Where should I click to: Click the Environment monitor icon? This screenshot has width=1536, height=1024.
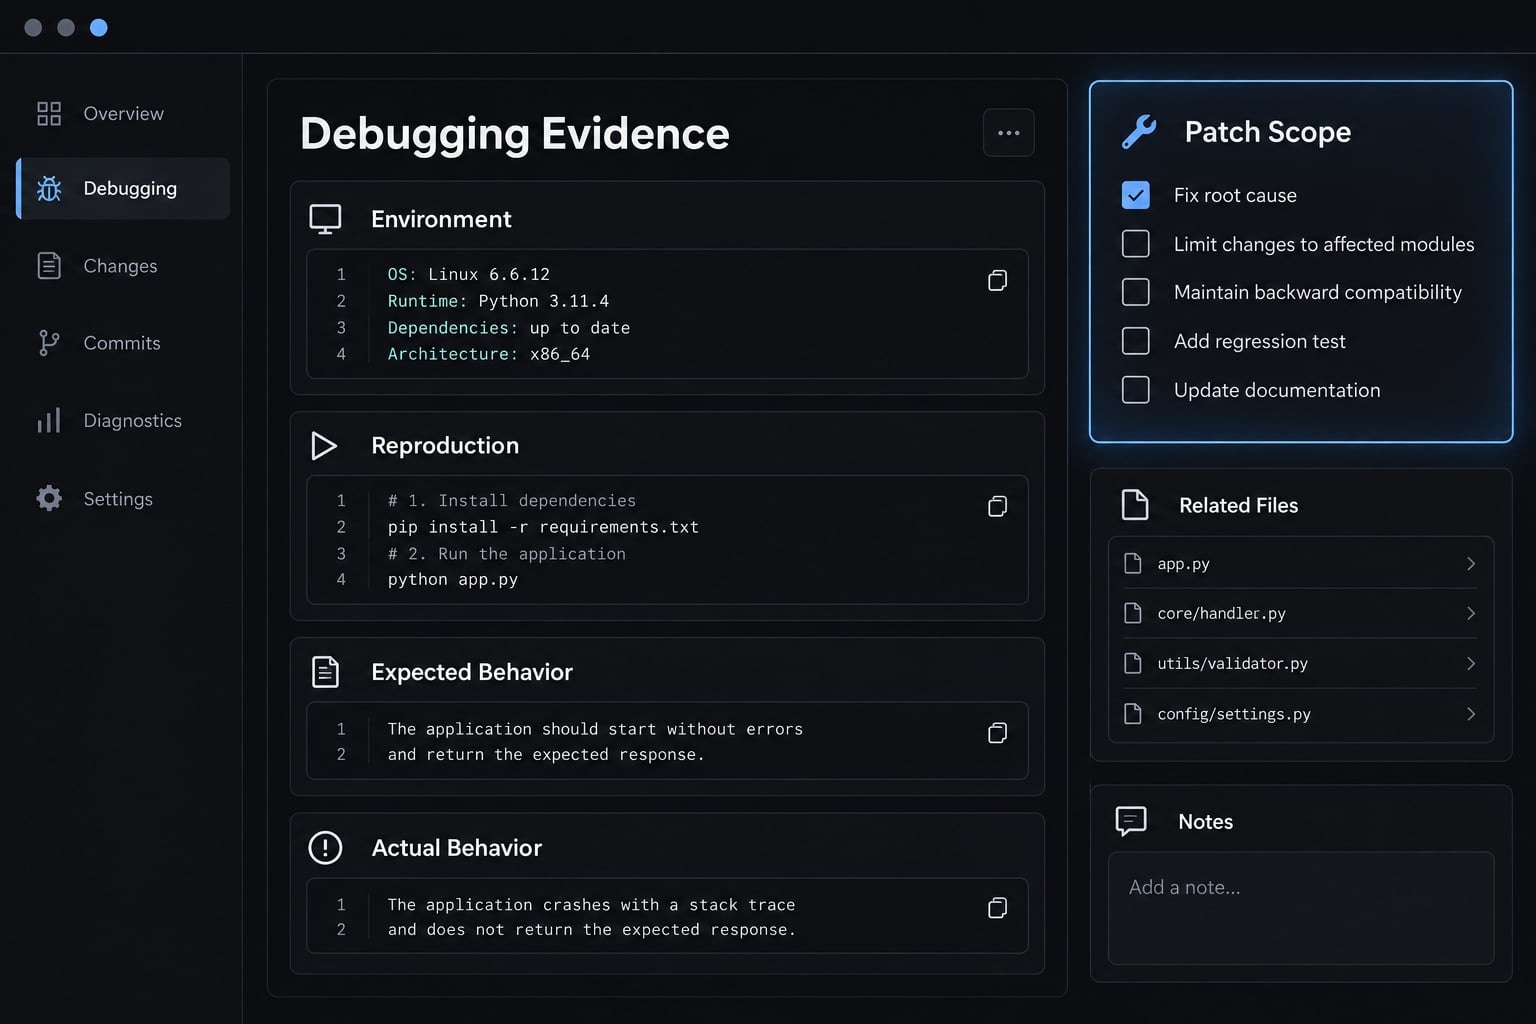[x=325, y=219]
